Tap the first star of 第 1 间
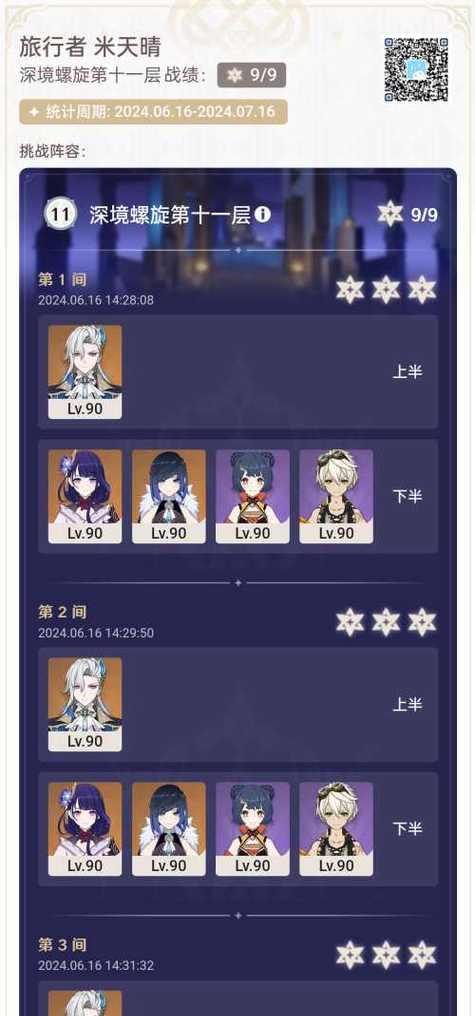 [x=350, y=290]
